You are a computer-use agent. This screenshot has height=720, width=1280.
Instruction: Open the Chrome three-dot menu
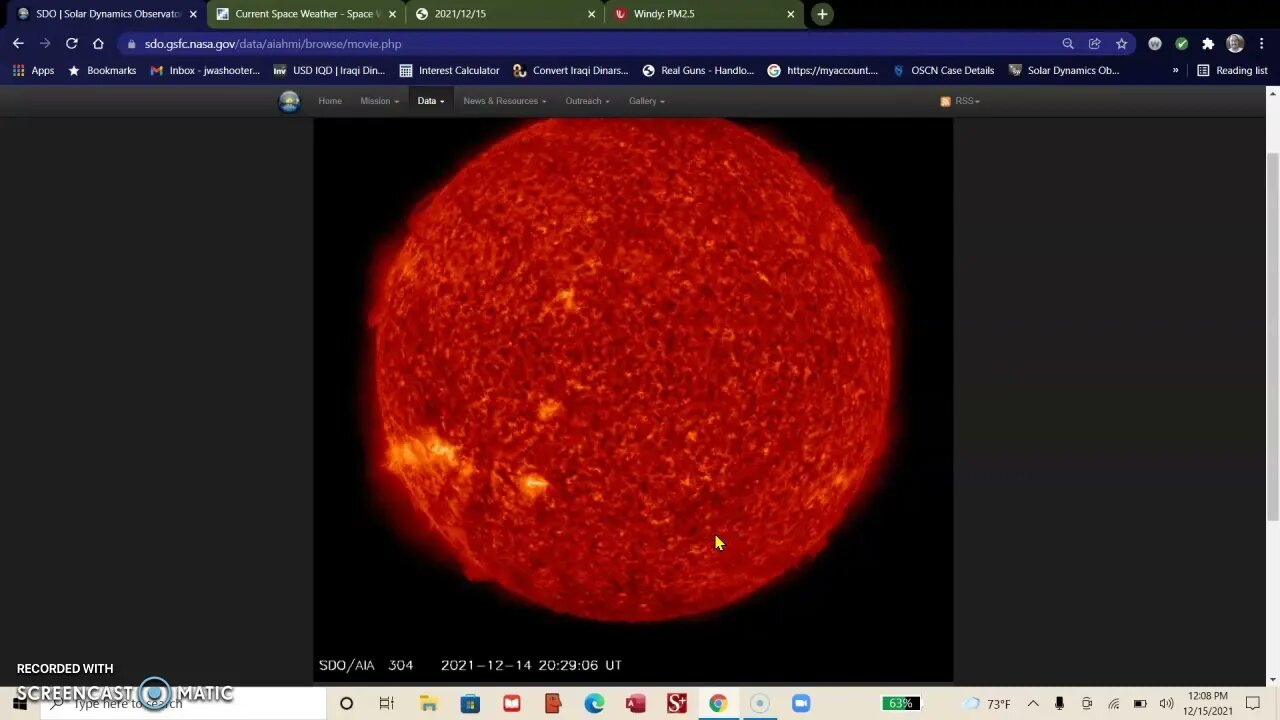(x=1261, y=44)
